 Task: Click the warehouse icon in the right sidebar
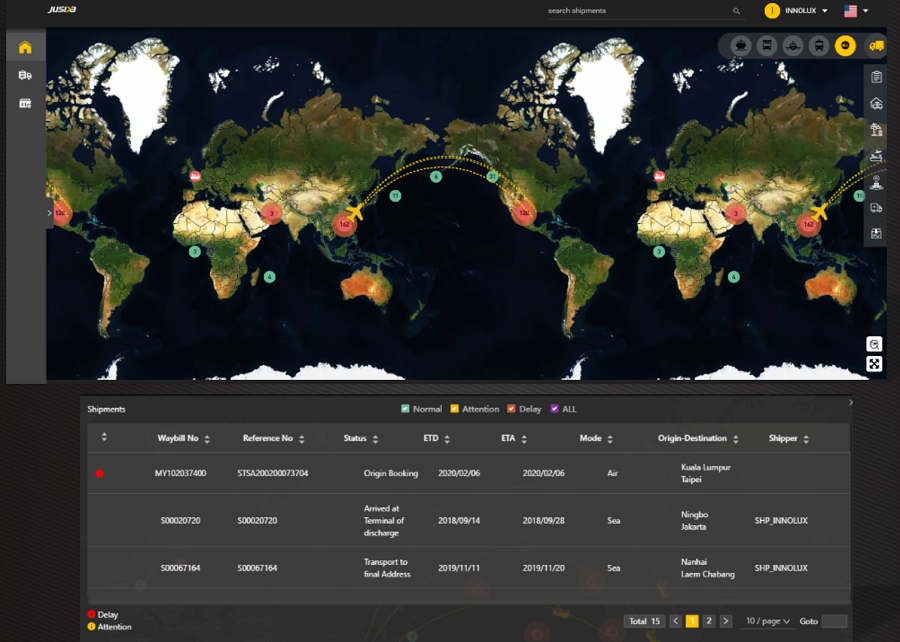876,102
